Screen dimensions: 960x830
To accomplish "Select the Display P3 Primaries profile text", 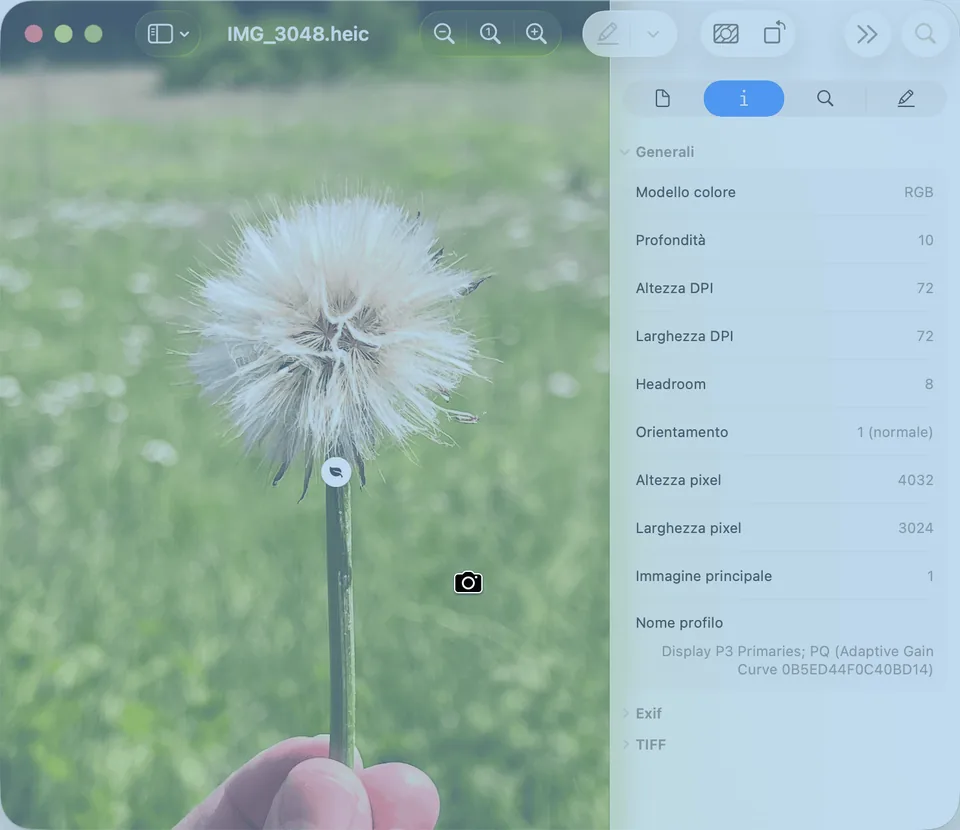I will click(797, 660).
